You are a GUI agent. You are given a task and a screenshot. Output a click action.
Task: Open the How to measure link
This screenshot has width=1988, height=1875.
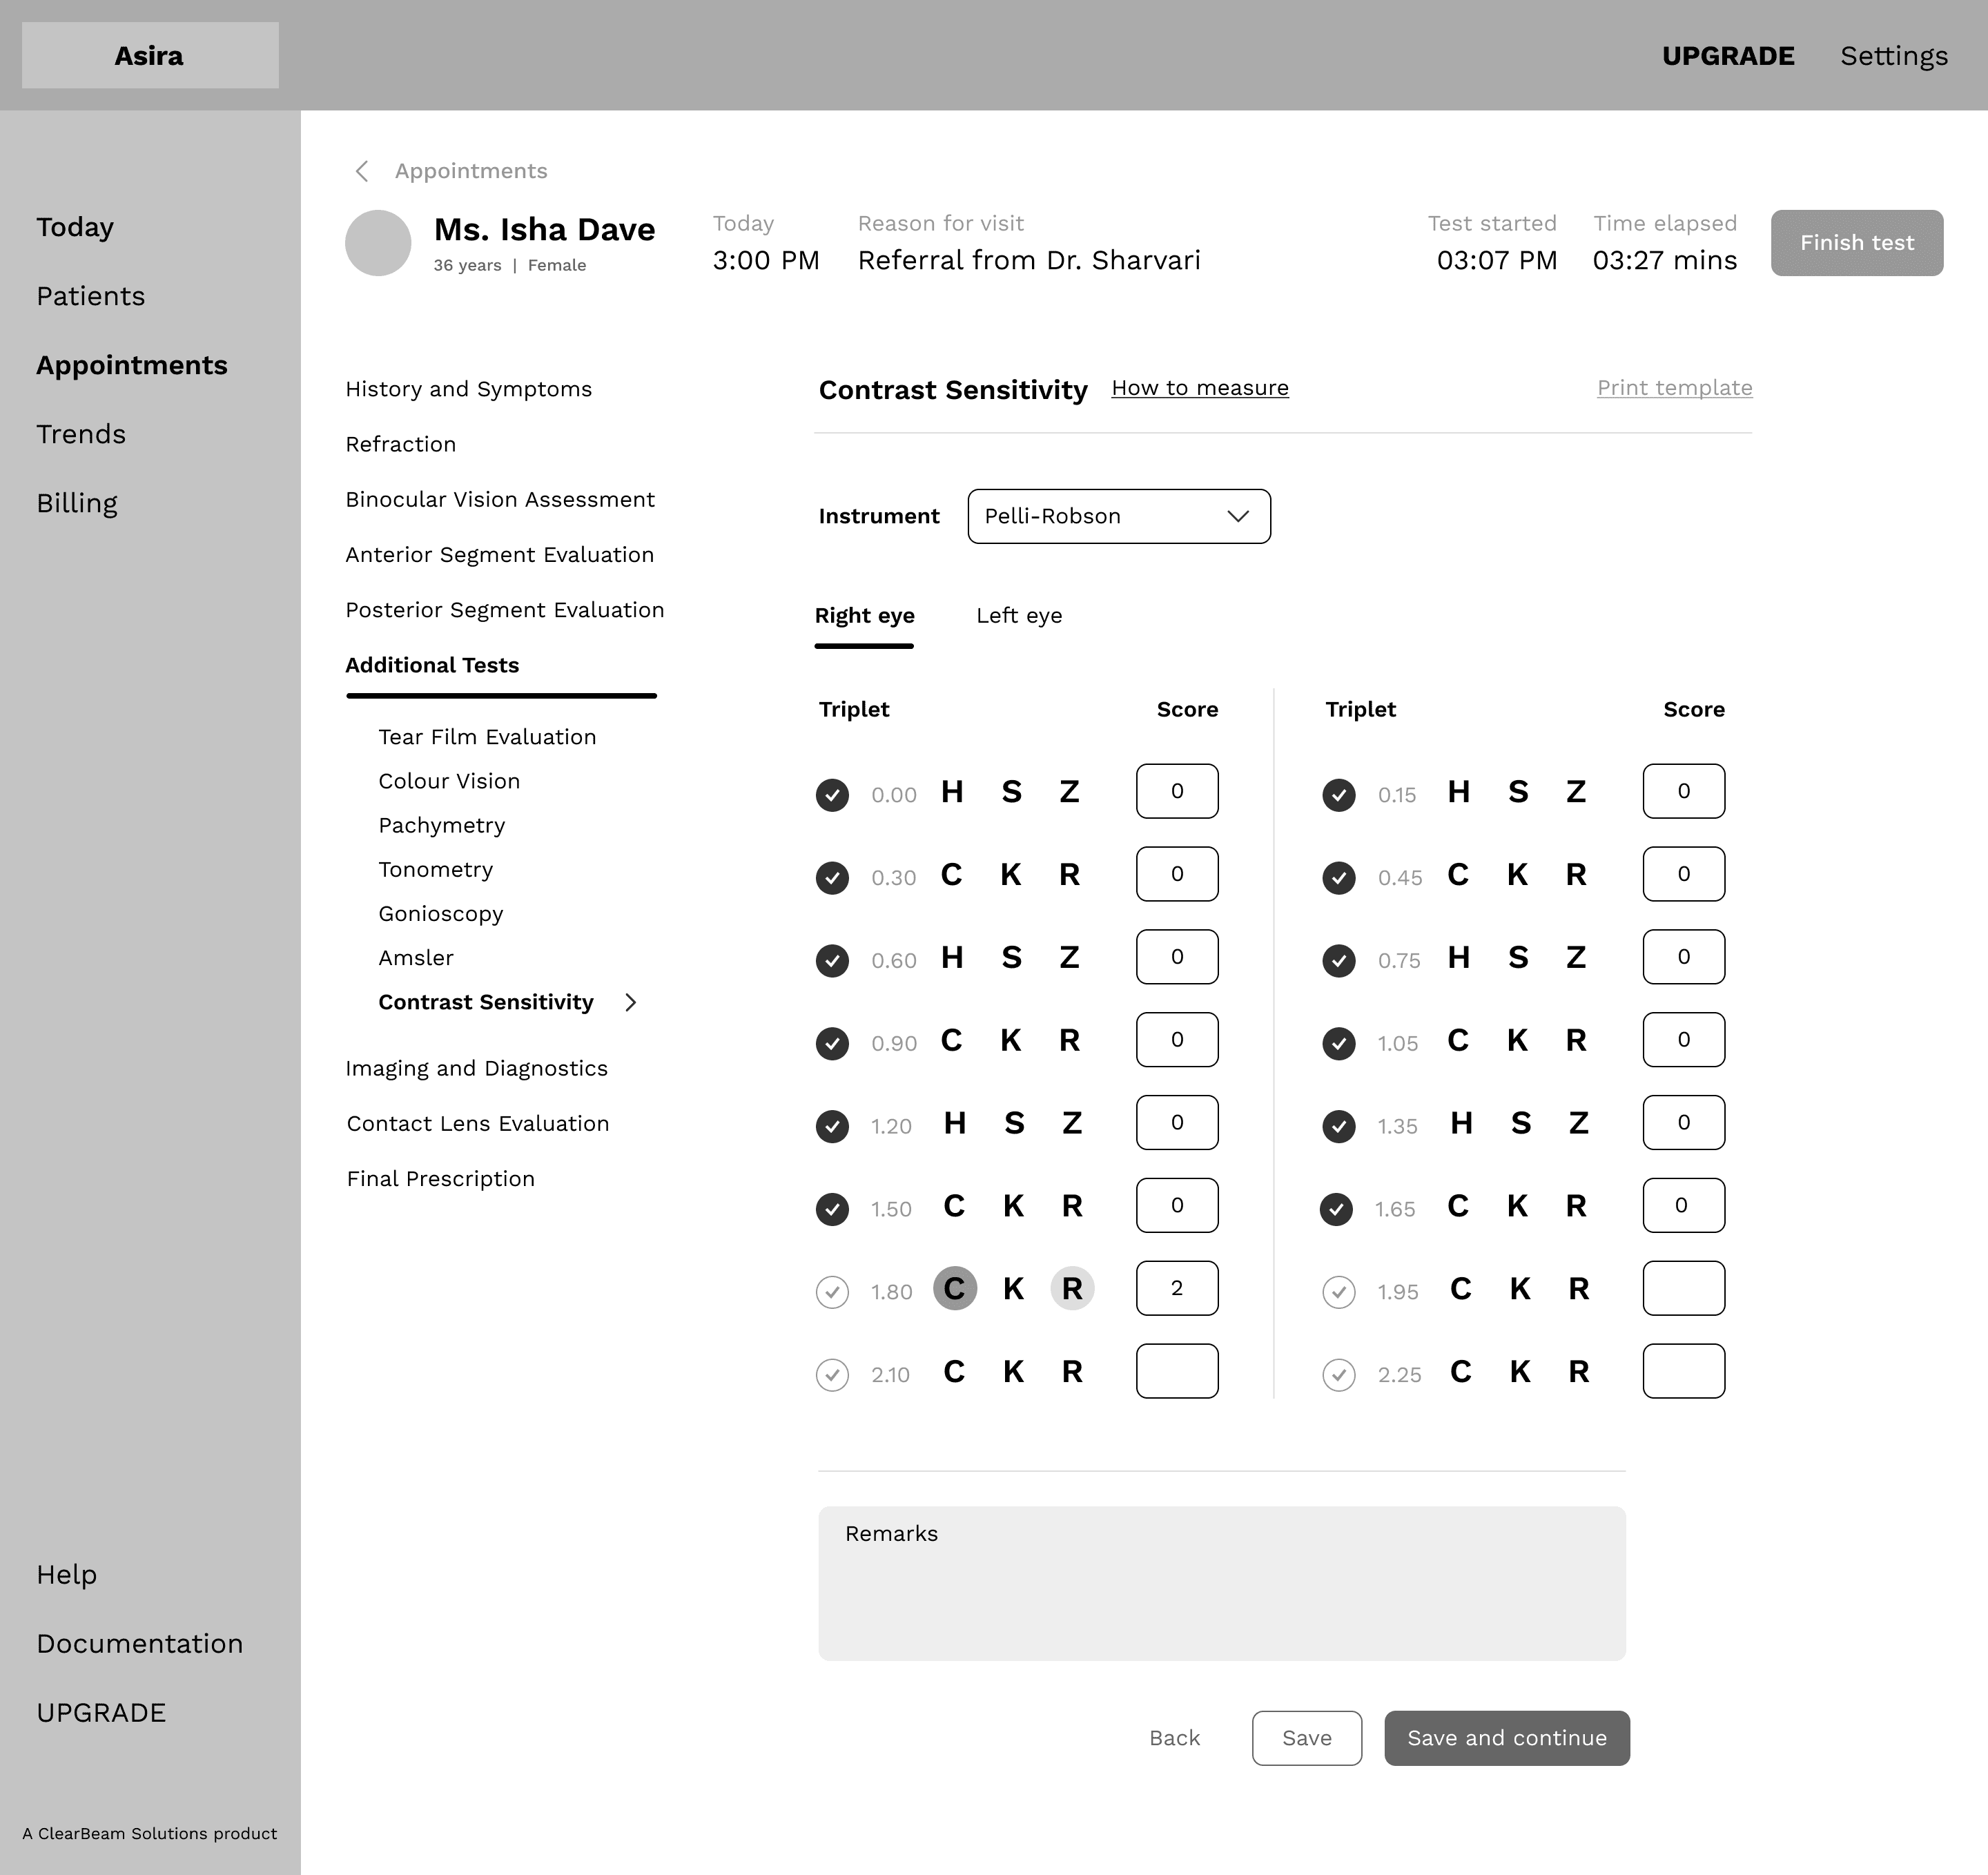(1199, 388)
